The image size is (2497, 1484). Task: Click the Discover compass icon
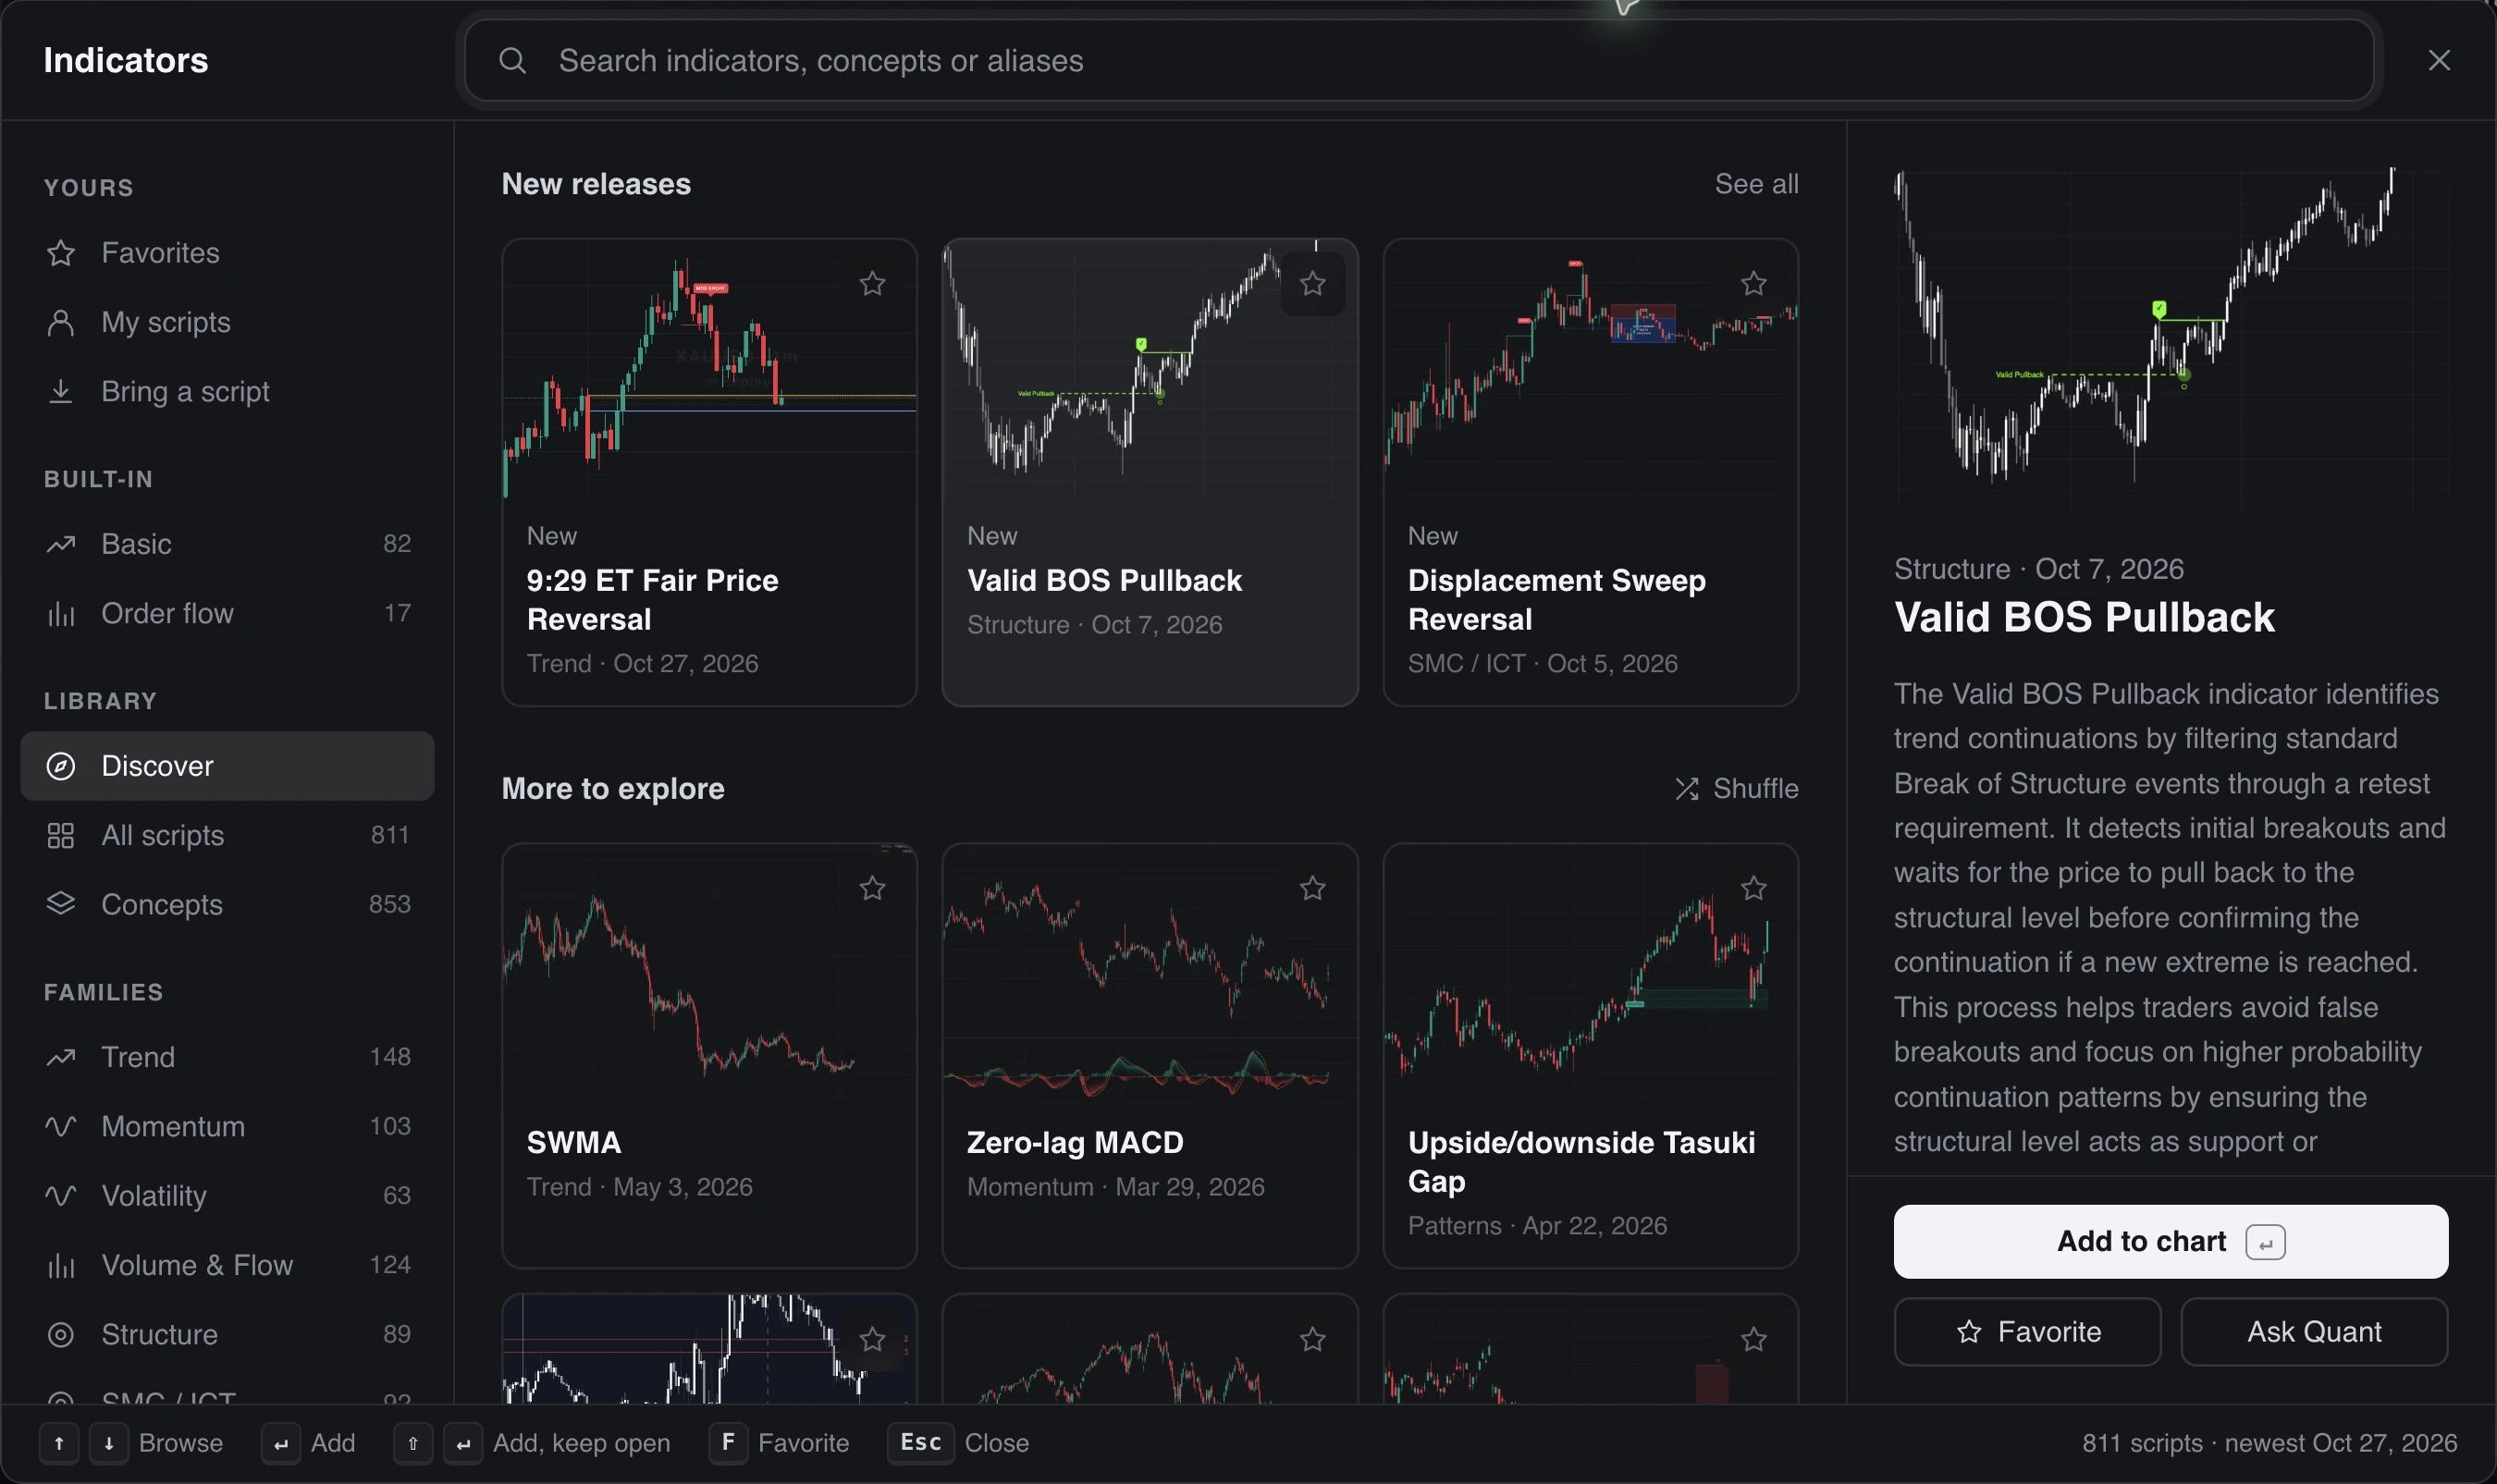[61, 766]
